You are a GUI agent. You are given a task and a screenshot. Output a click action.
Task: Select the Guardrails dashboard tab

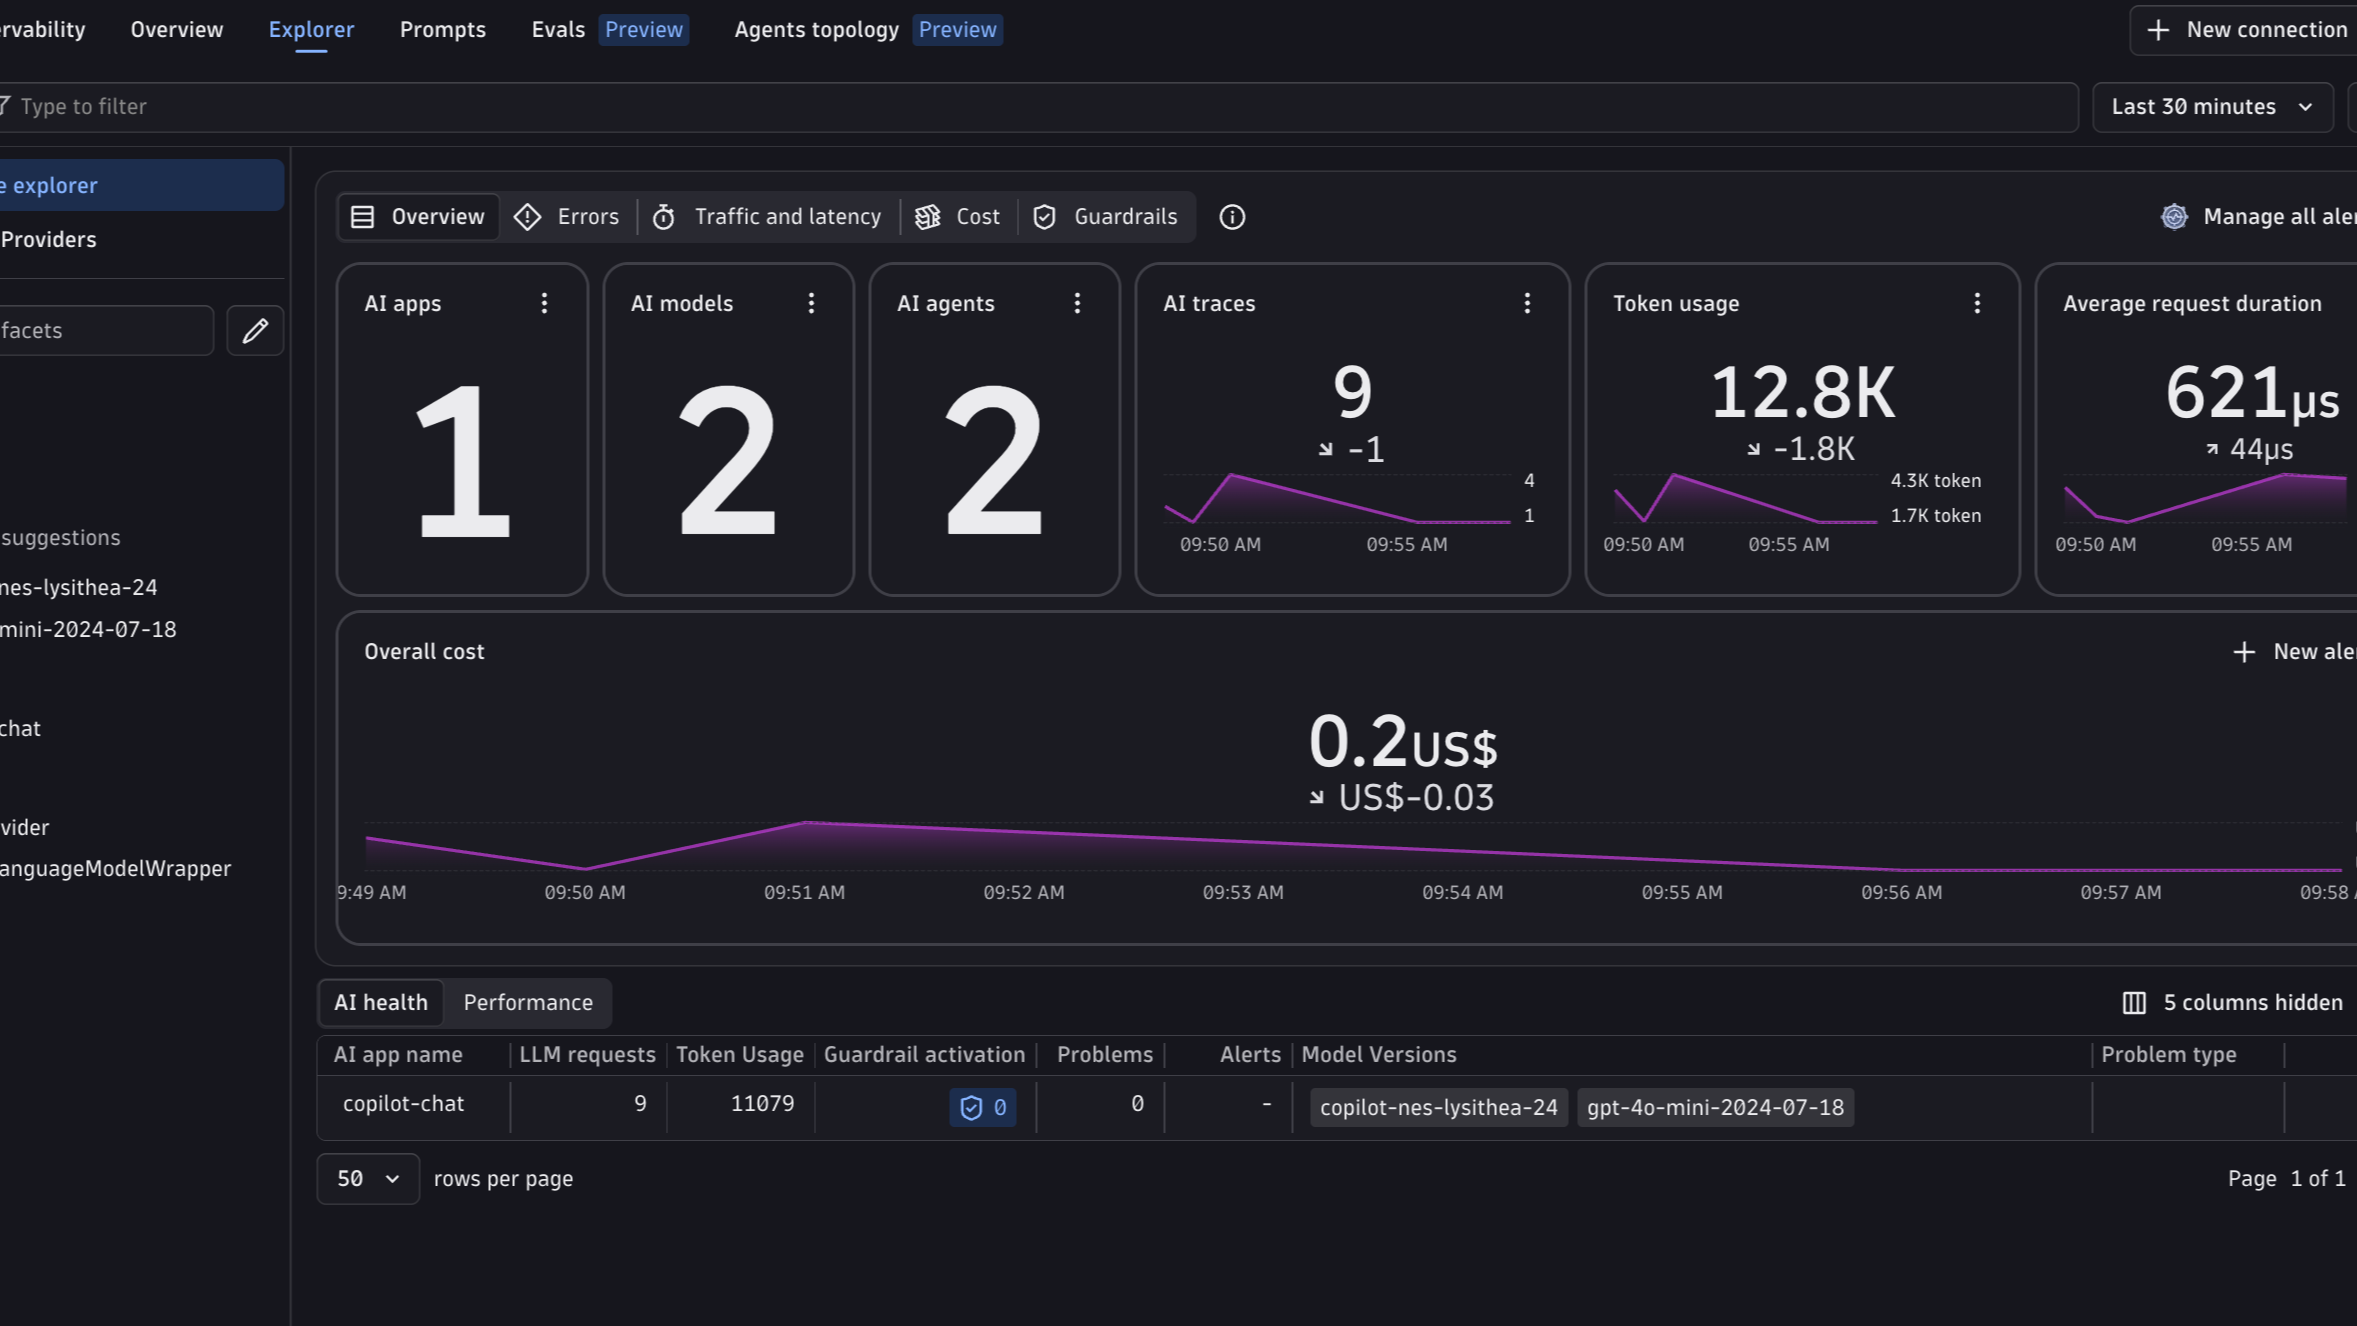point(1105,217)
